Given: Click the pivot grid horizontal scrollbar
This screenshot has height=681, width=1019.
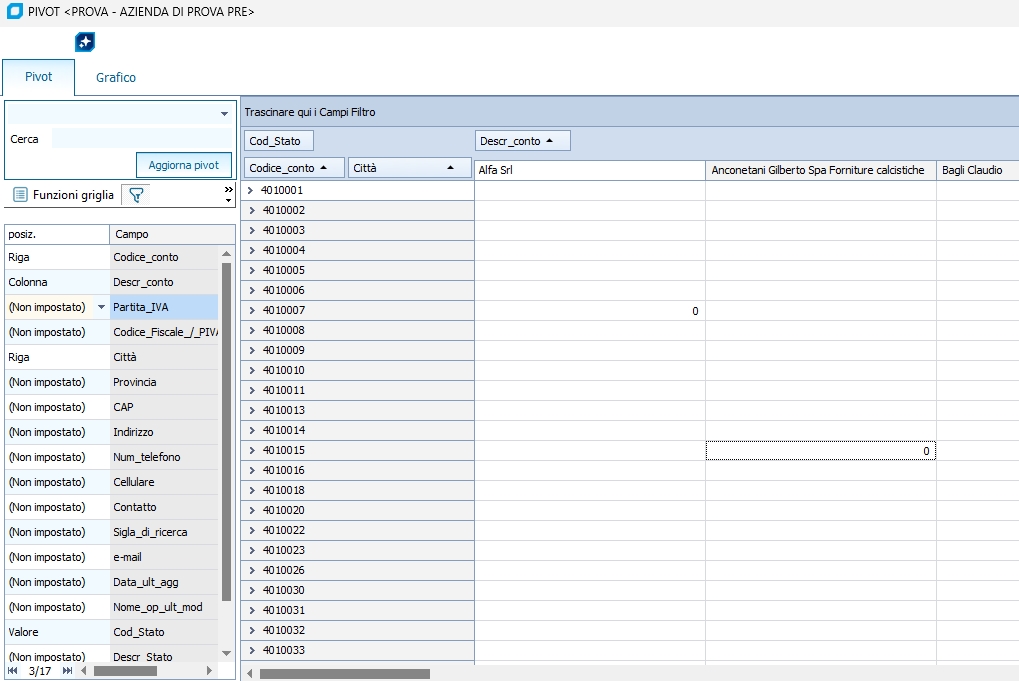Looking at the screenshot, I should point(344,674).
